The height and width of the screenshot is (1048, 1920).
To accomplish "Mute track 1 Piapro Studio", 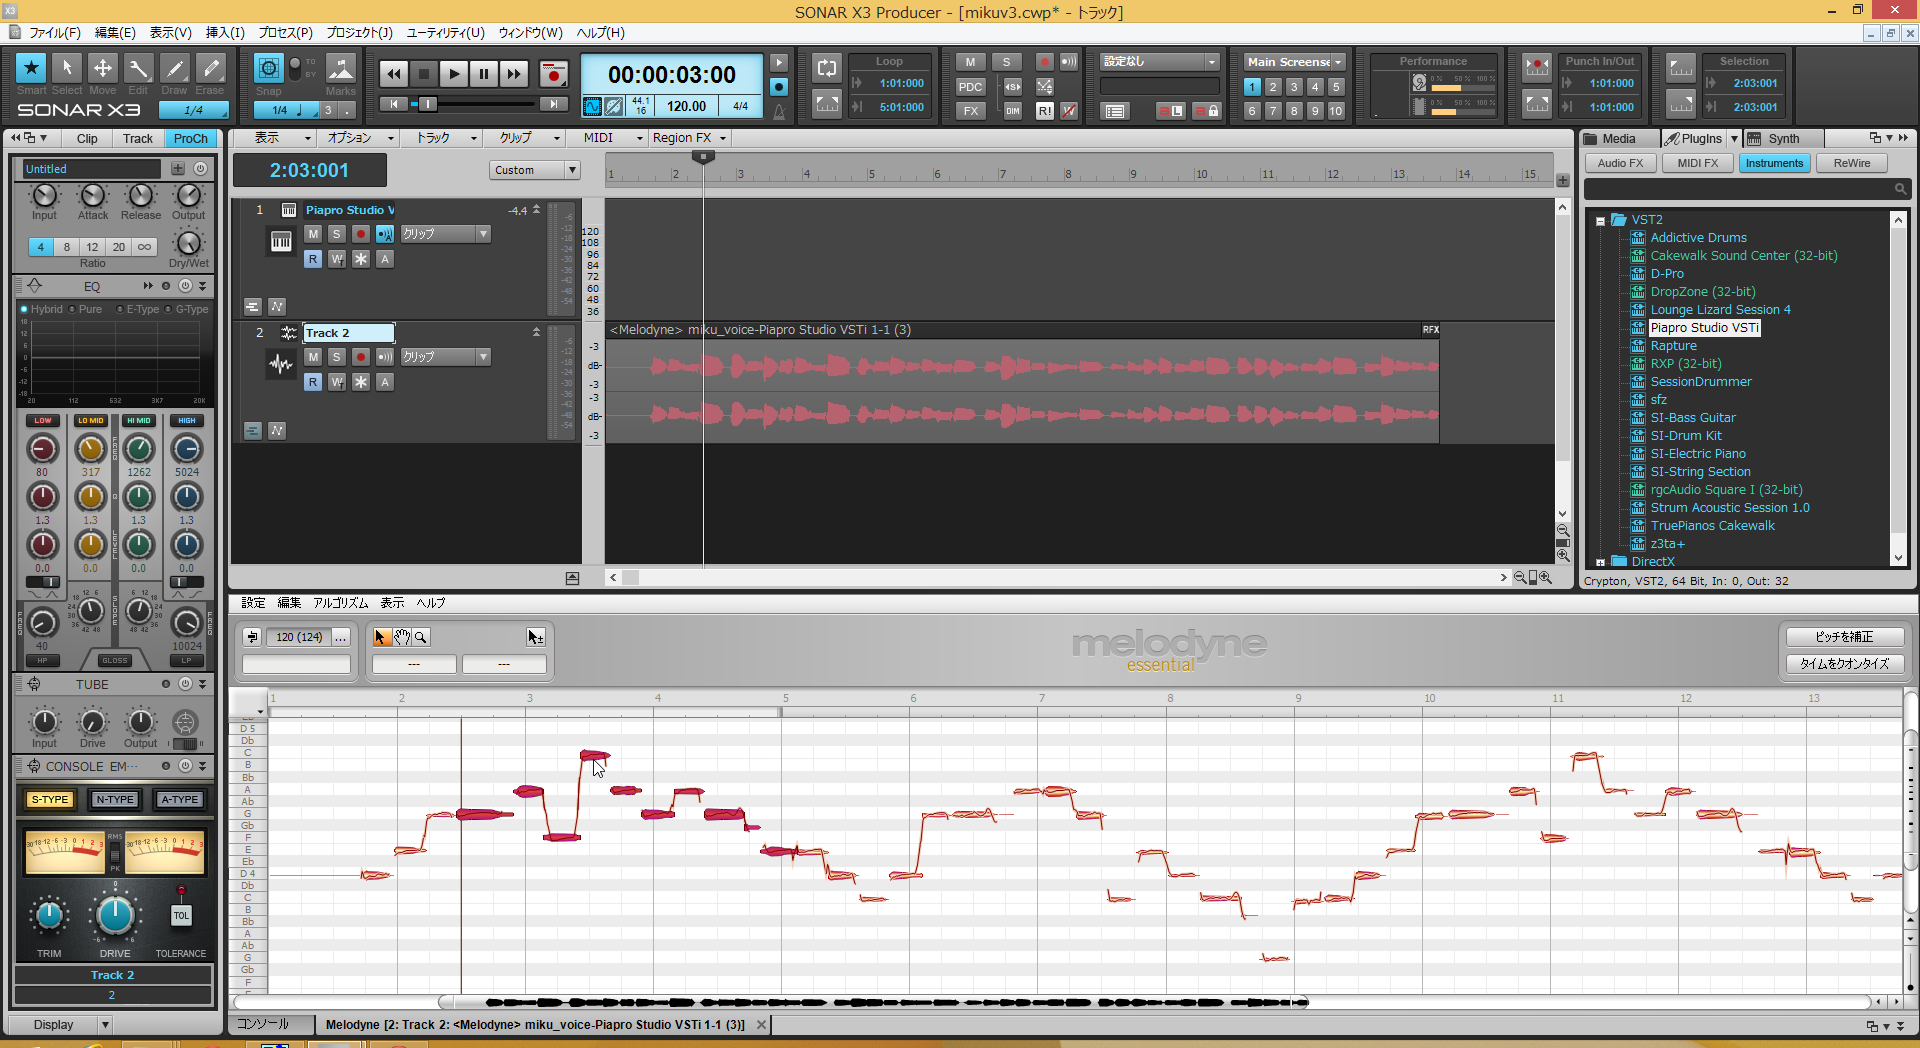I will (313, 234).
